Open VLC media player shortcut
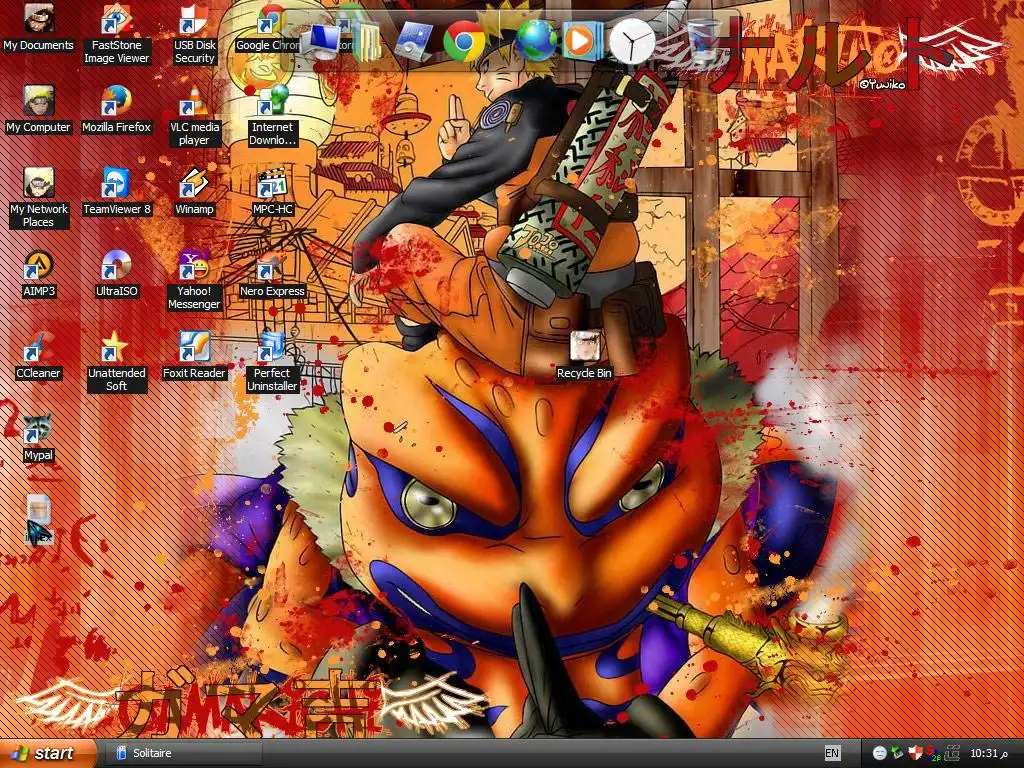 click(194, 116)
